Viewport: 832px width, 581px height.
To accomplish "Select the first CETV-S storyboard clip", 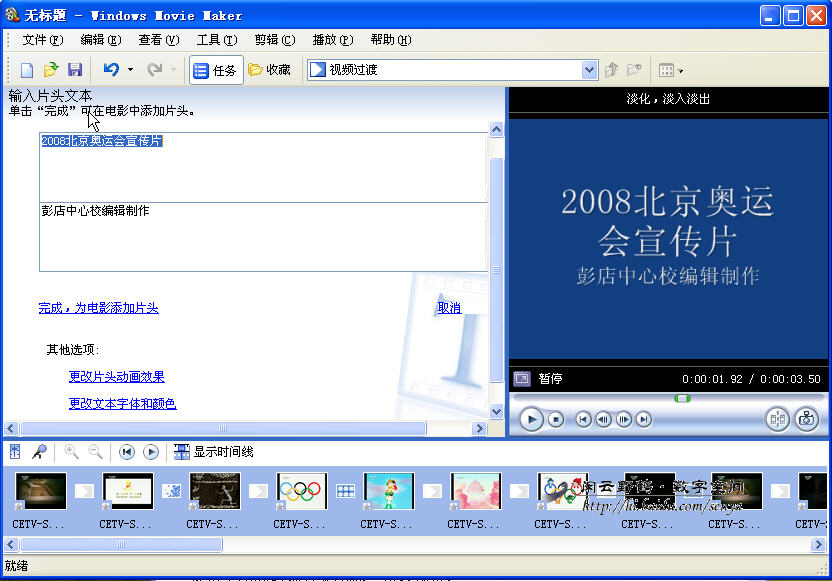I will click(41, 491).
